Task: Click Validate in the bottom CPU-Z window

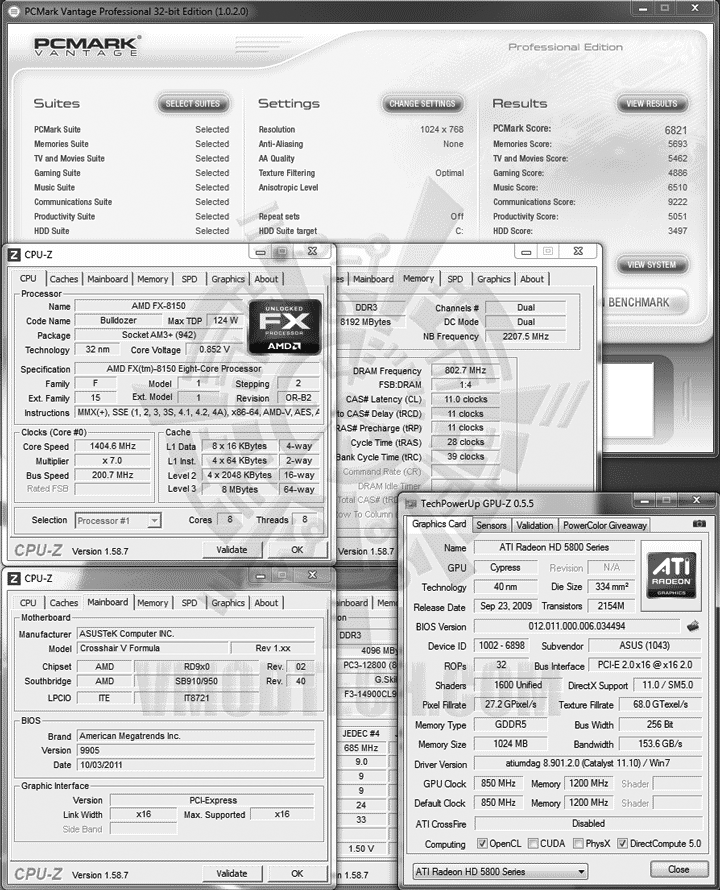Action: coord(232,874)
